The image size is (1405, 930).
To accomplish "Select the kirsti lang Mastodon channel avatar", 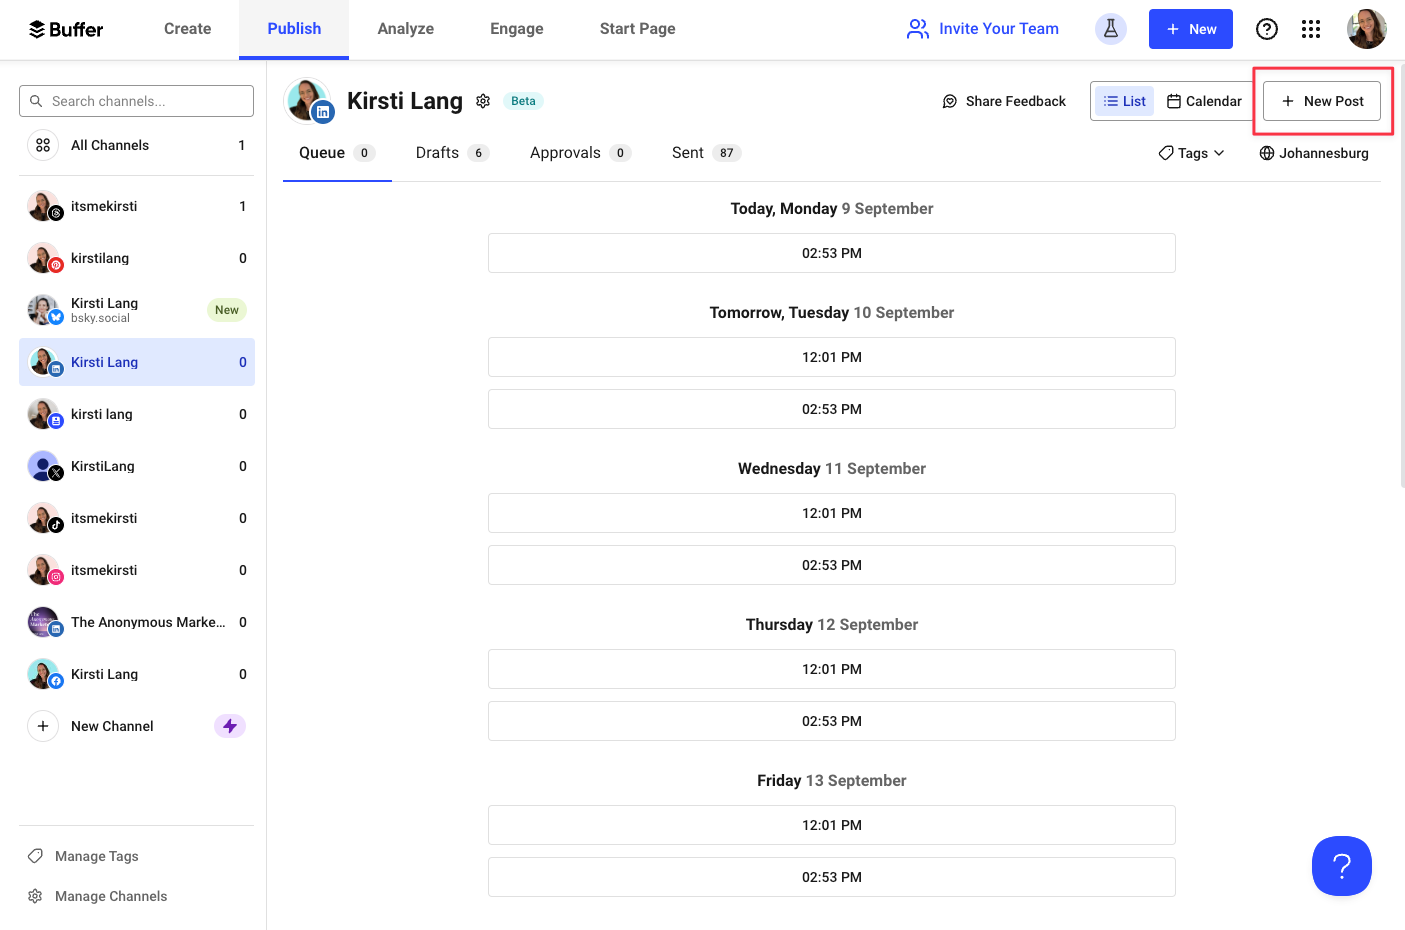I will [44, 414].
